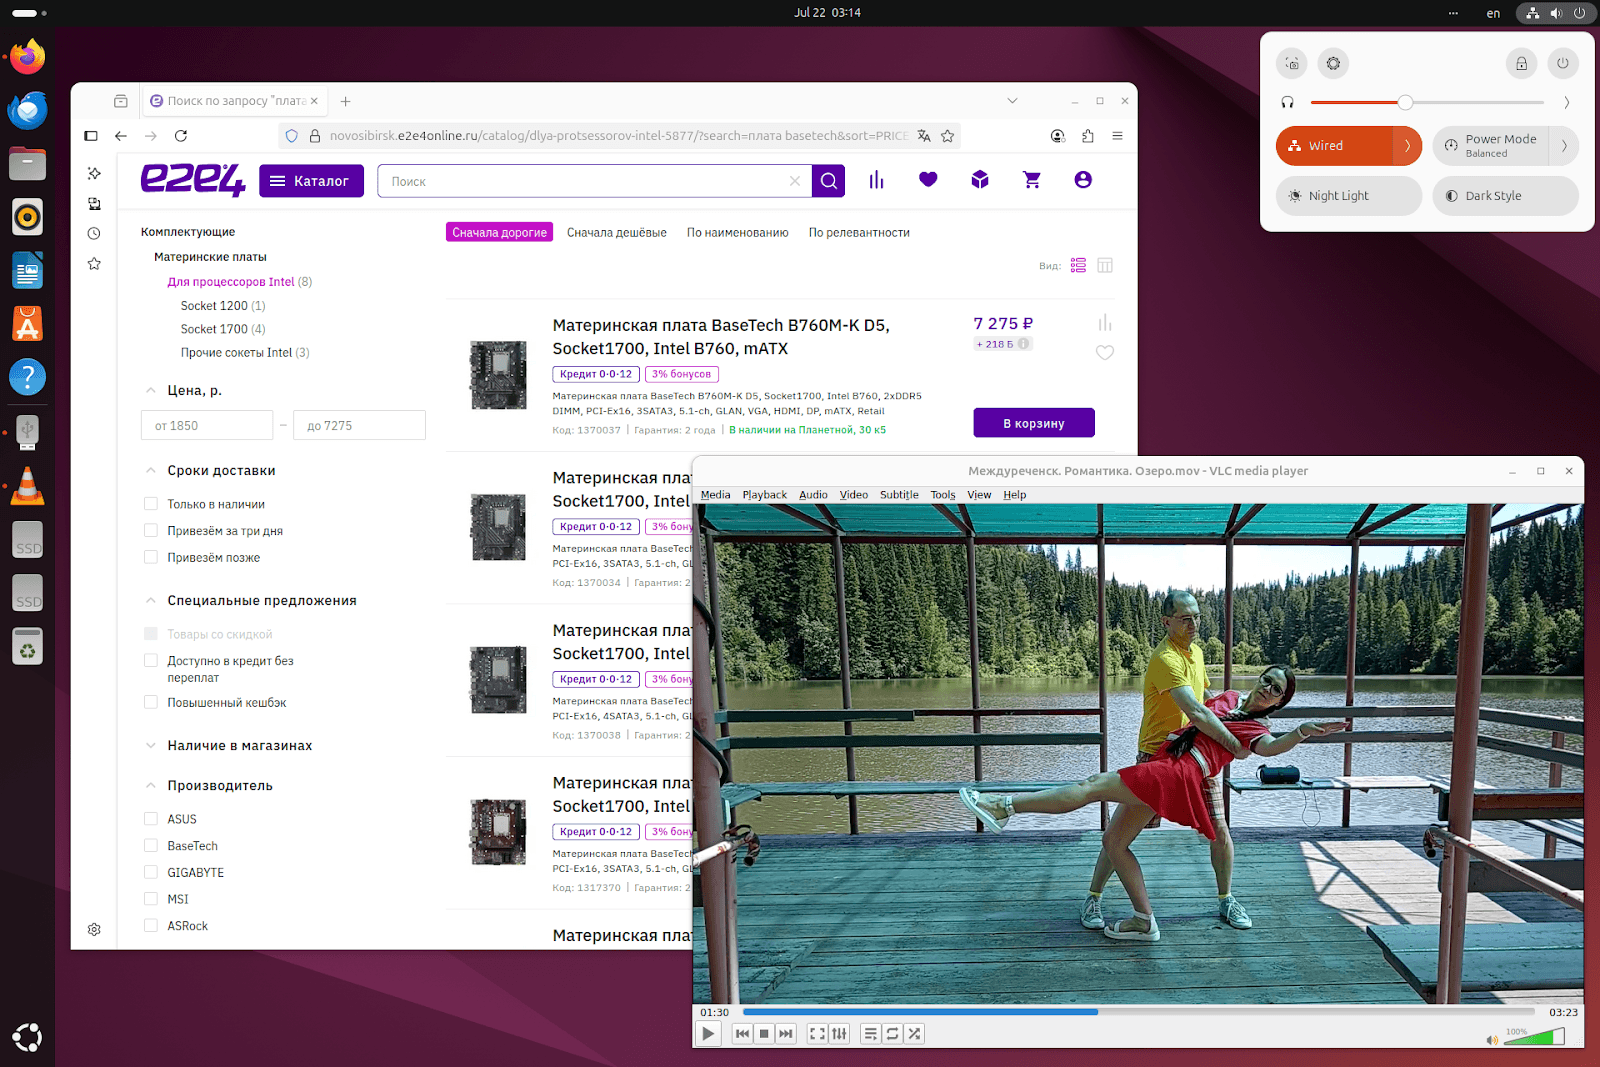Click the system volume slider
The height and width of the screenshot is (1067, 1600).
pyautogui.click(x=1427, y=102)
